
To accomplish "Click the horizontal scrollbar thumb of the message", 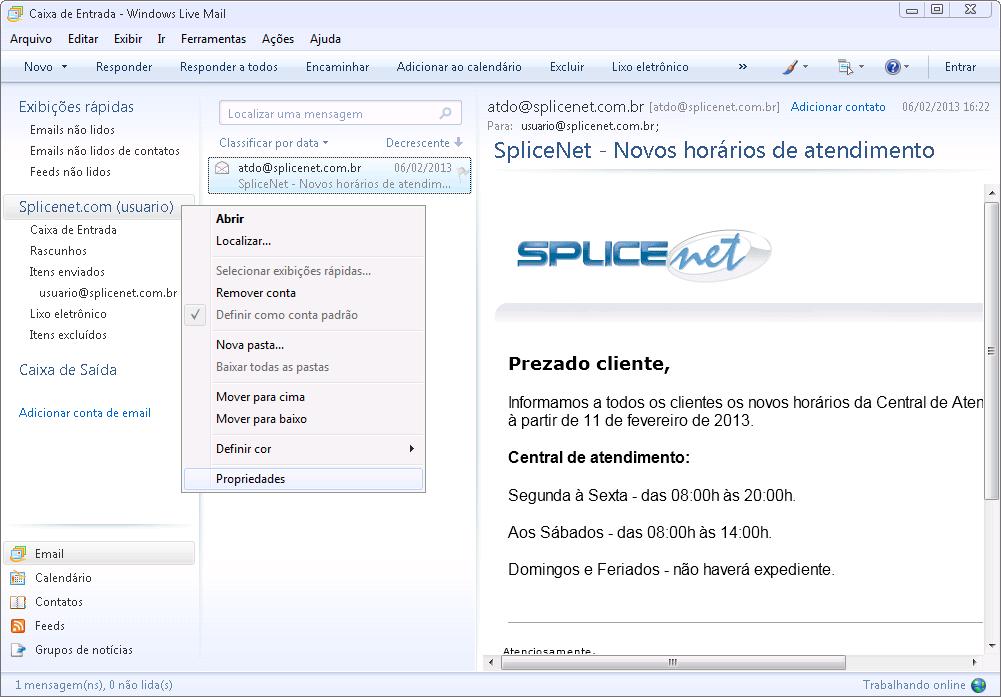I will [673, 663].
